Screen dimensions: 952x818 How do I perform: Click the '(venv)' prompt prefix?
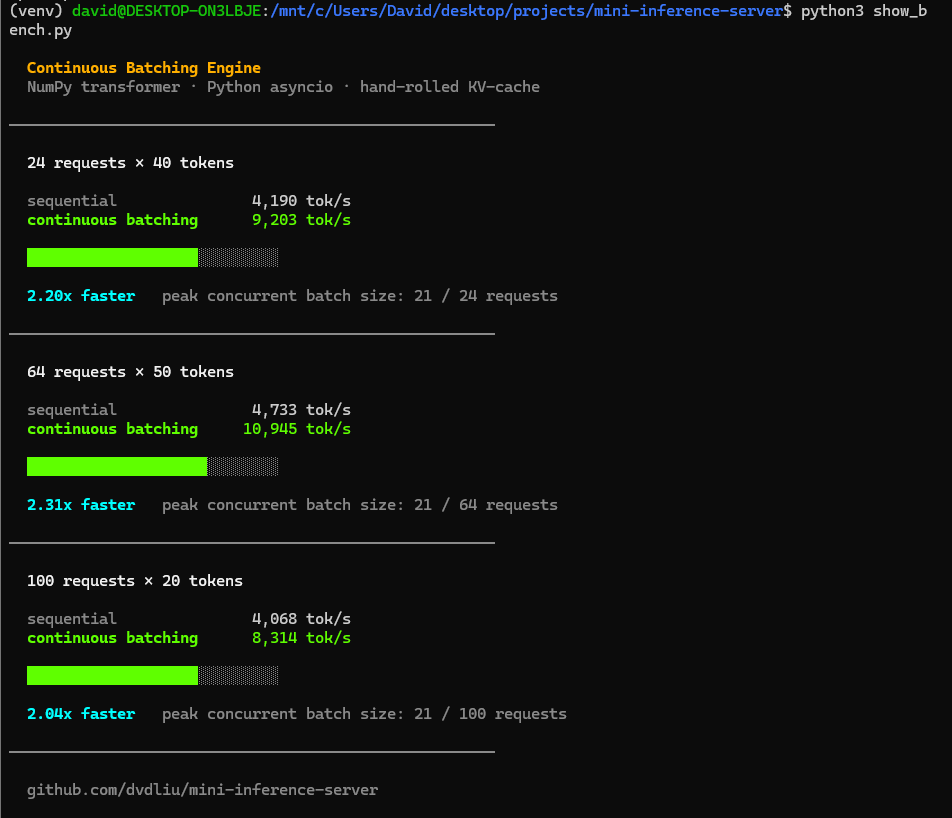(36, 11)
